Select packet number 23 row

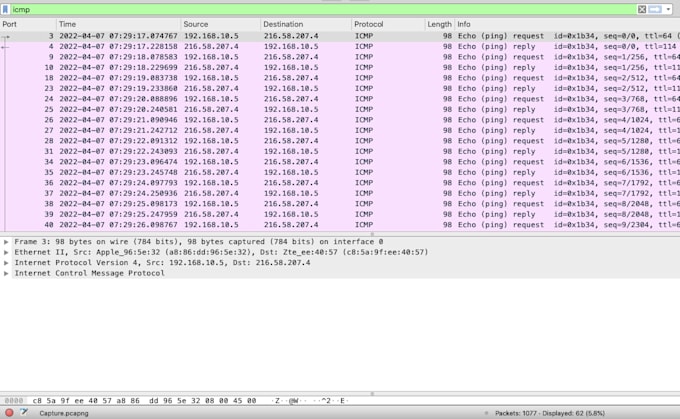[340, 88]
